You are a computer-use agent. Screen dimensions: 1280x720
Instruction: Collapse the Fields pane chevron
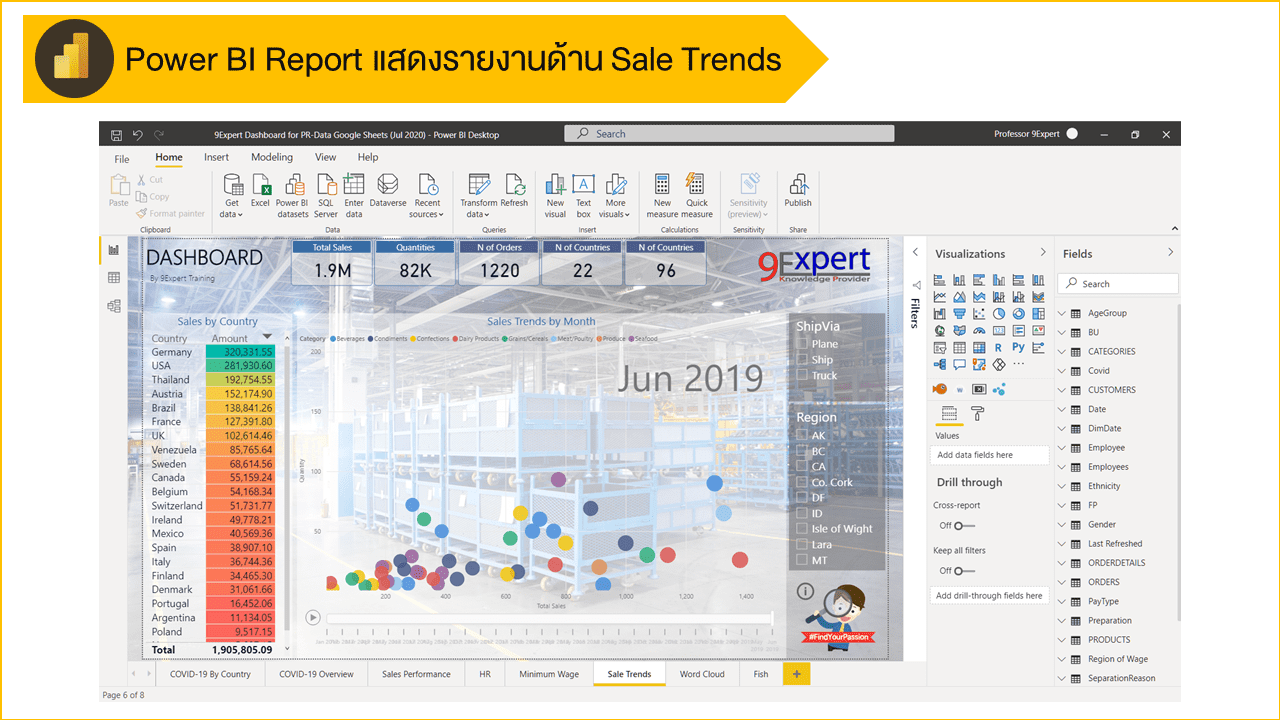pyautogui.click(x=1171, y=253)
